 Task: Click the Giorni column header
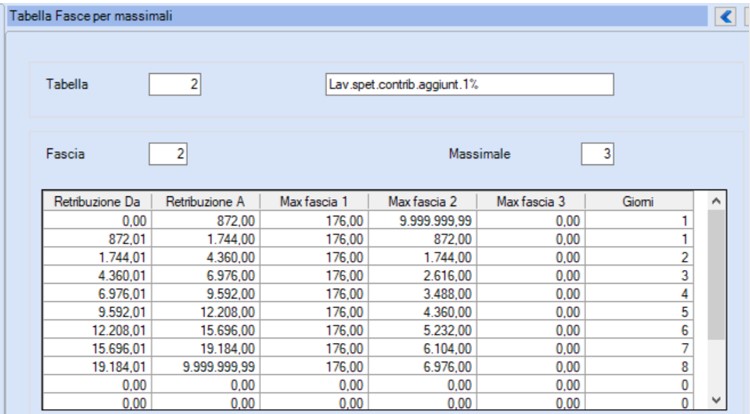(639, 202)
